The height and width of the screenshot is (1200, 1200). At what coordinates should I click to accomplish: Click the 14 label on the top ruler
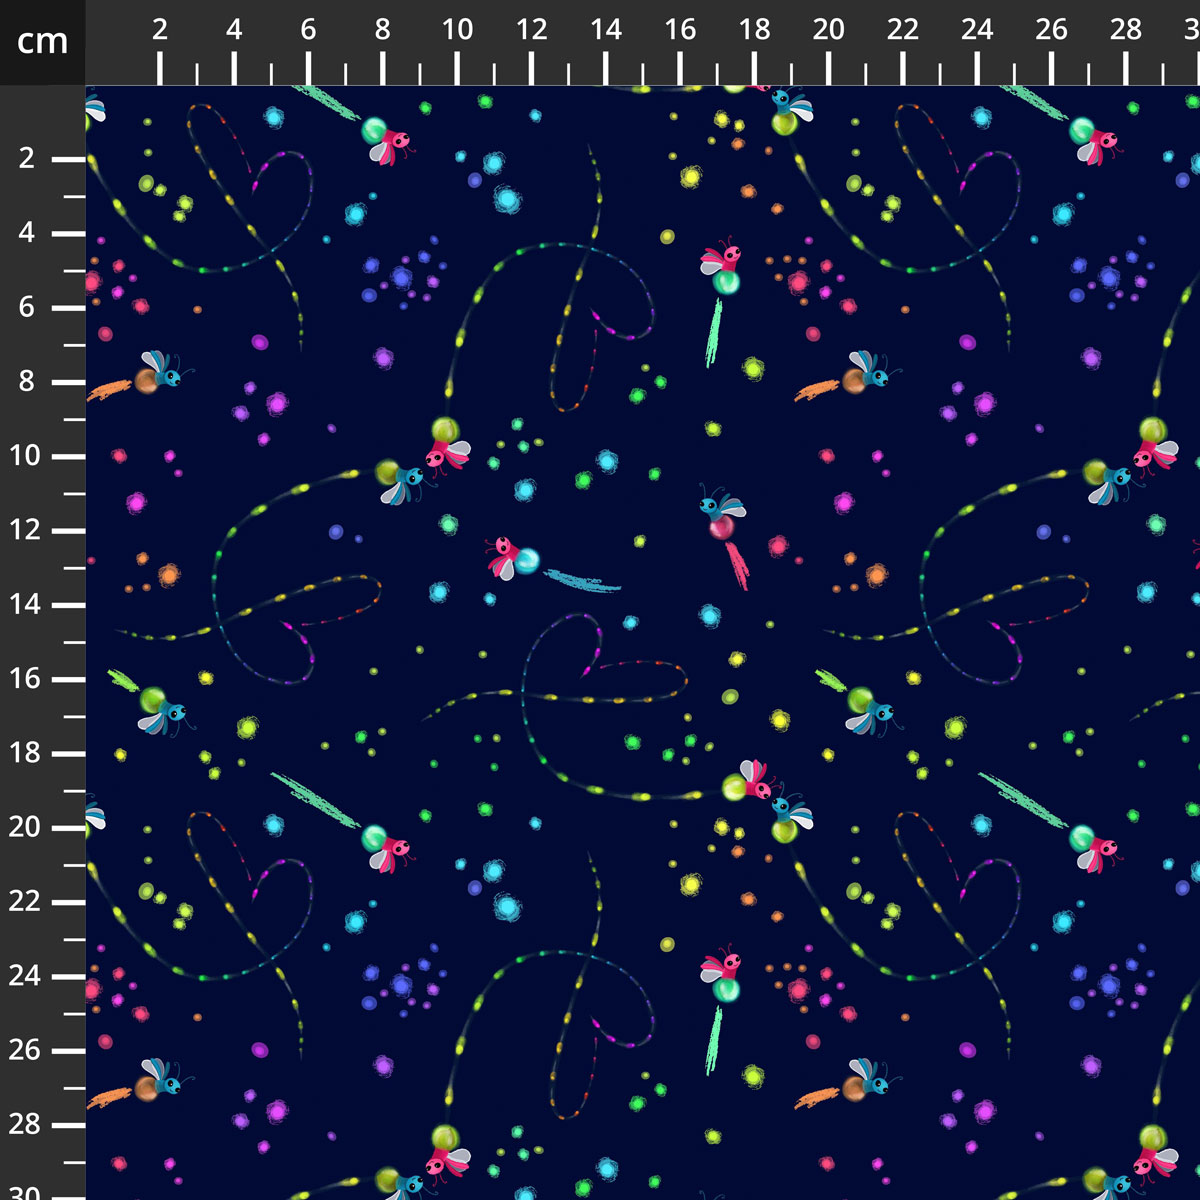pyautogui.click(x=606, y=30)
